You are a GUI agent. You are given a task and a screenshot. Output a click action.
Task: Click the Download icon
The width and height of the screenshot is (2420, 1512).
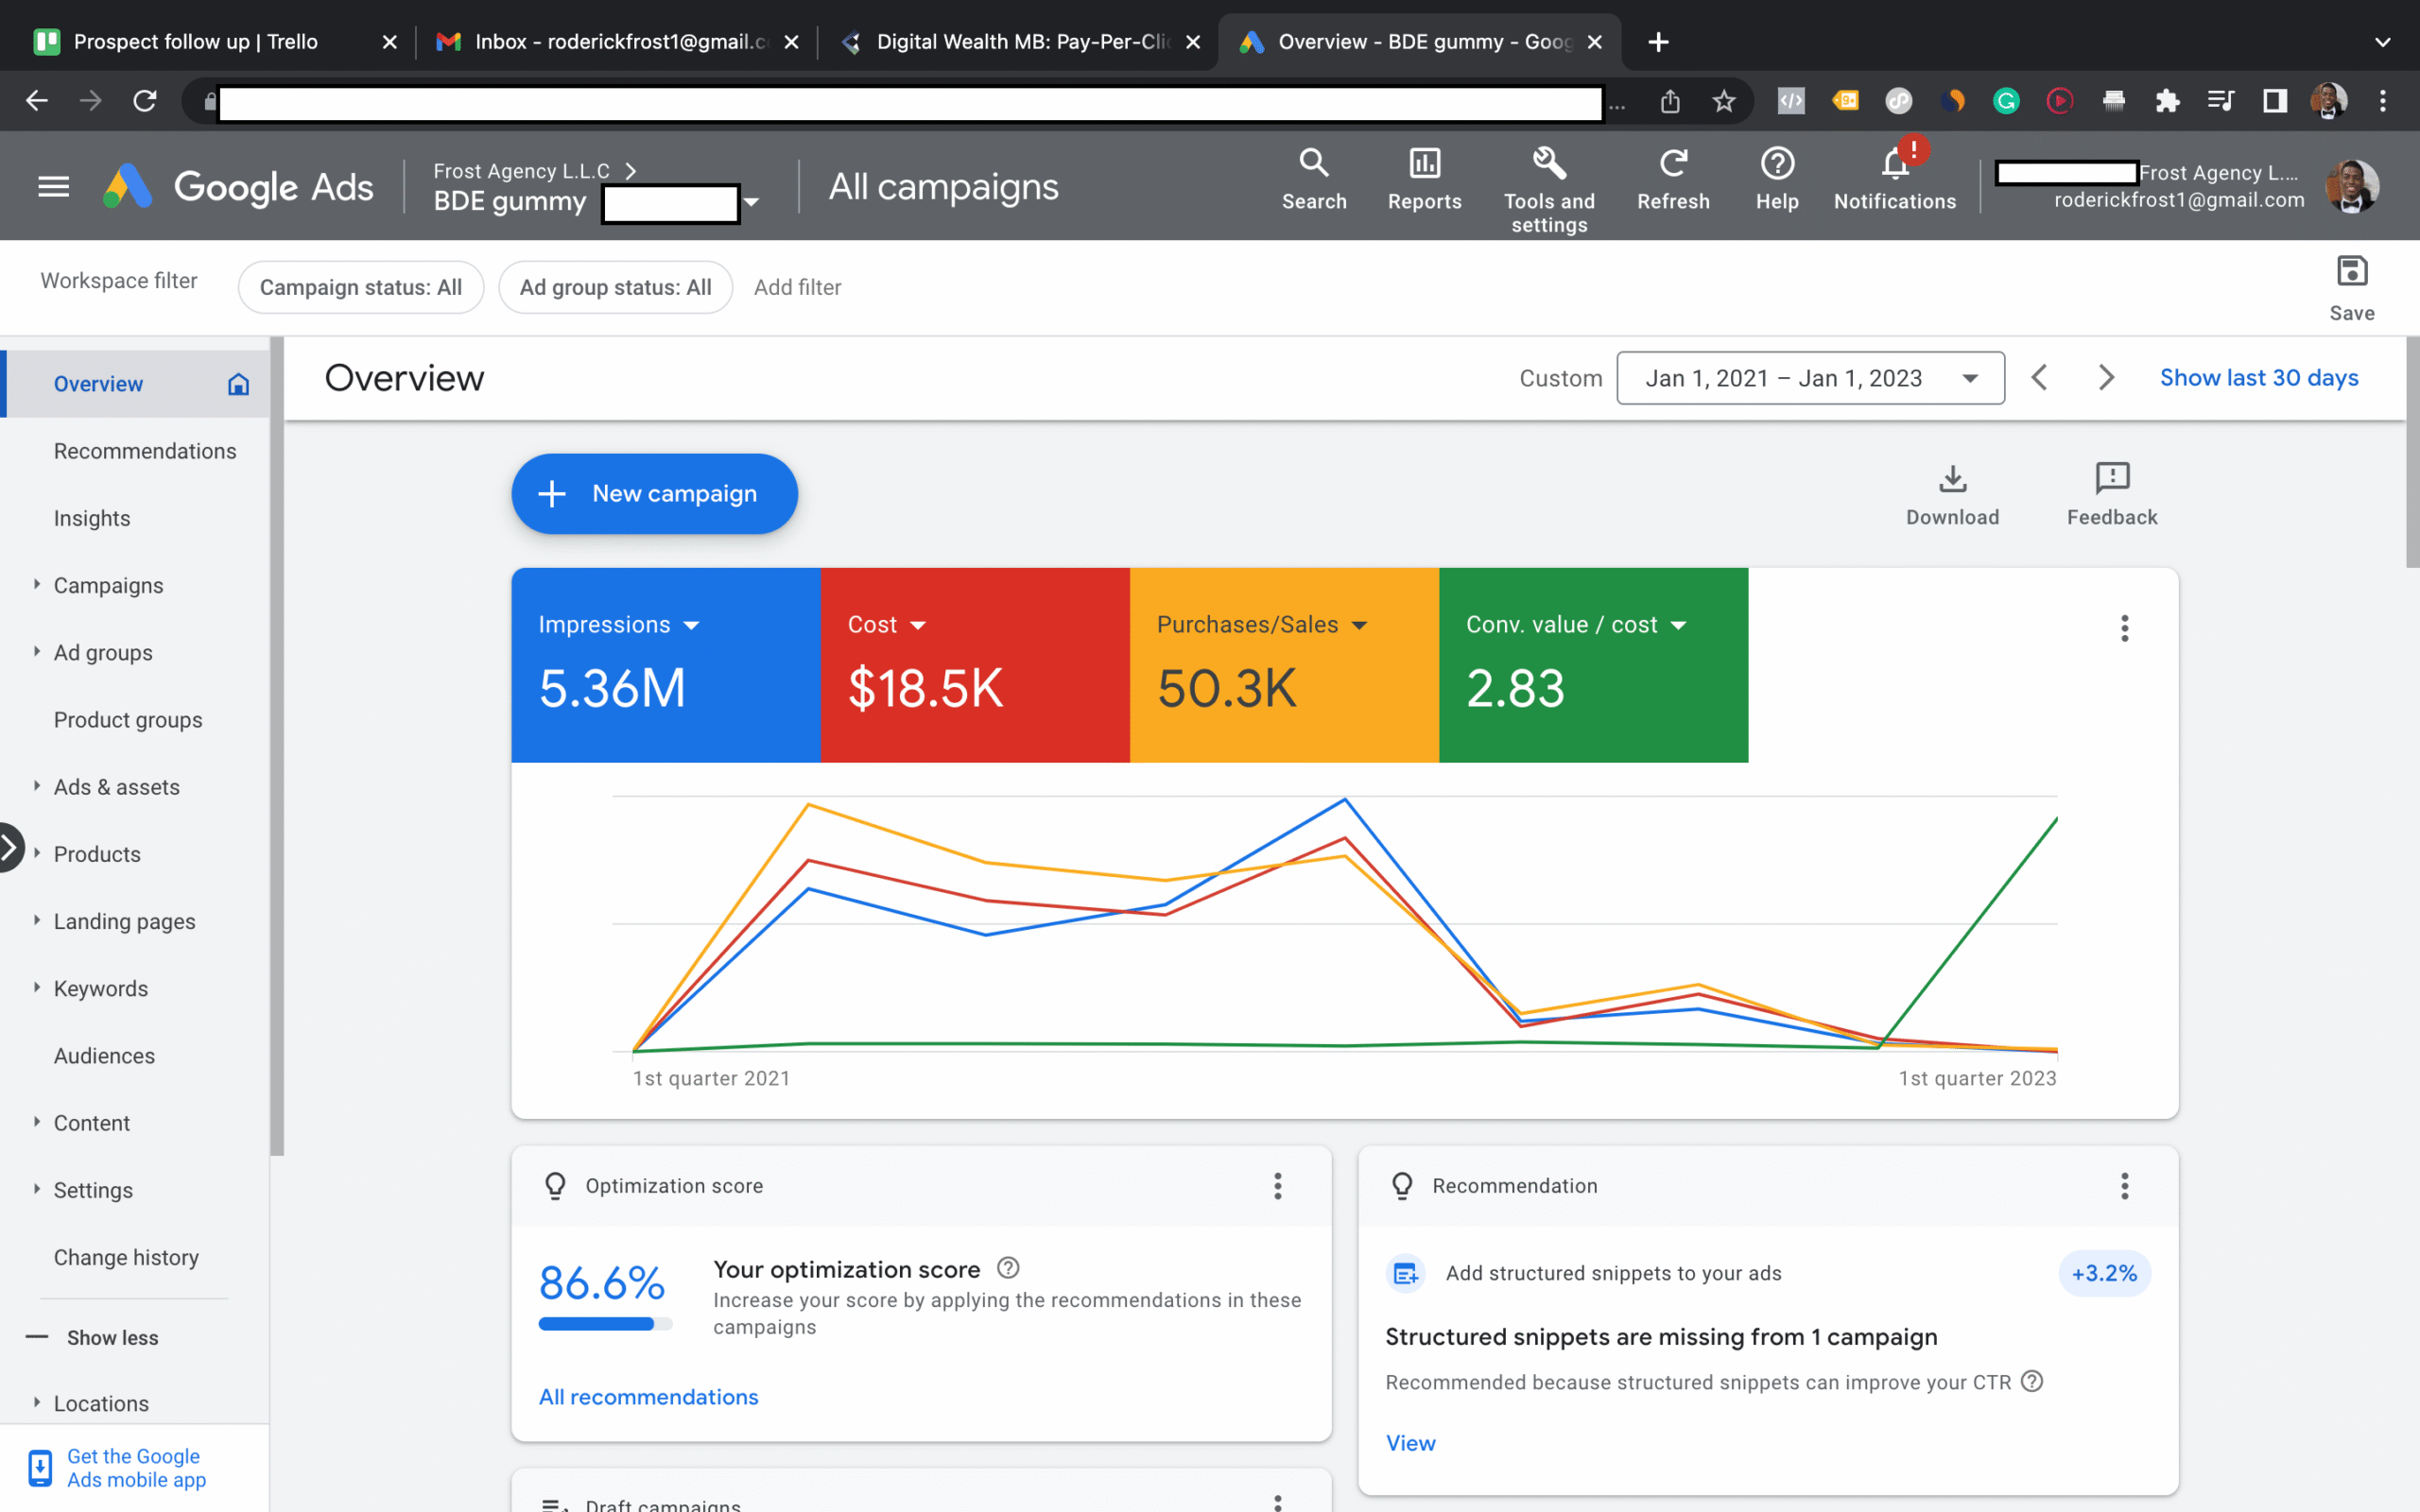click(x=1951, y=480)
